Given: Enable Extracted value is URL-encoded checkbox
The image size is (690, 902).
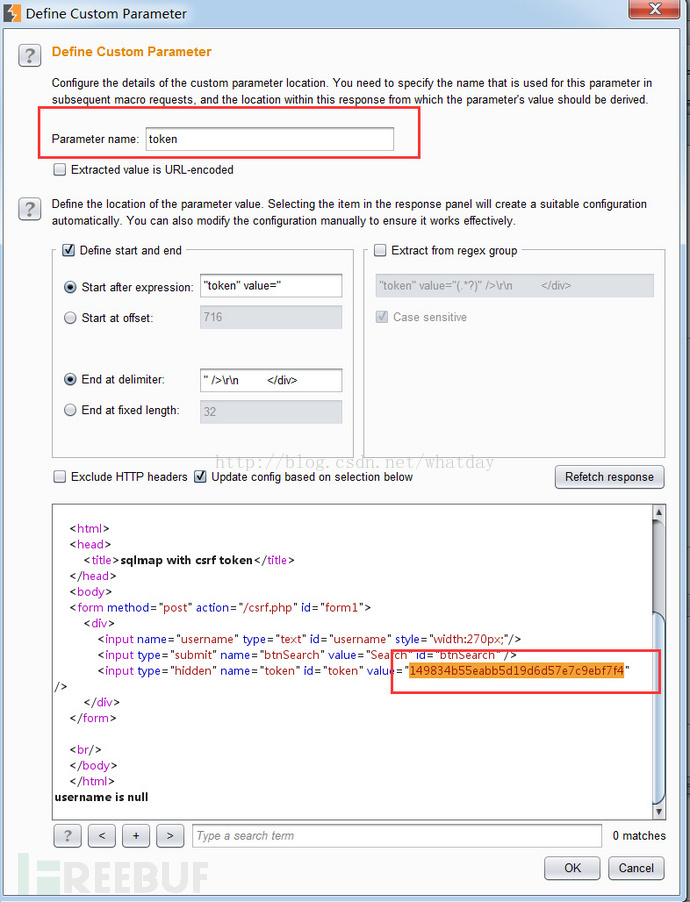Looking at the screenshot, I should (x=59, y=170).
